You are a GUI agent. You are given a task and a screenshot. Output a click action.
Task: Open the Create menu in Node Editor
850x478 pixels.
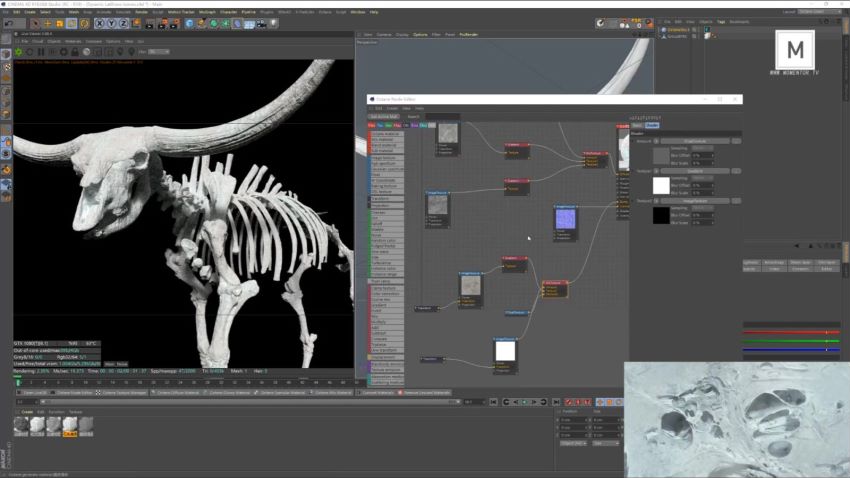(391, 108)
